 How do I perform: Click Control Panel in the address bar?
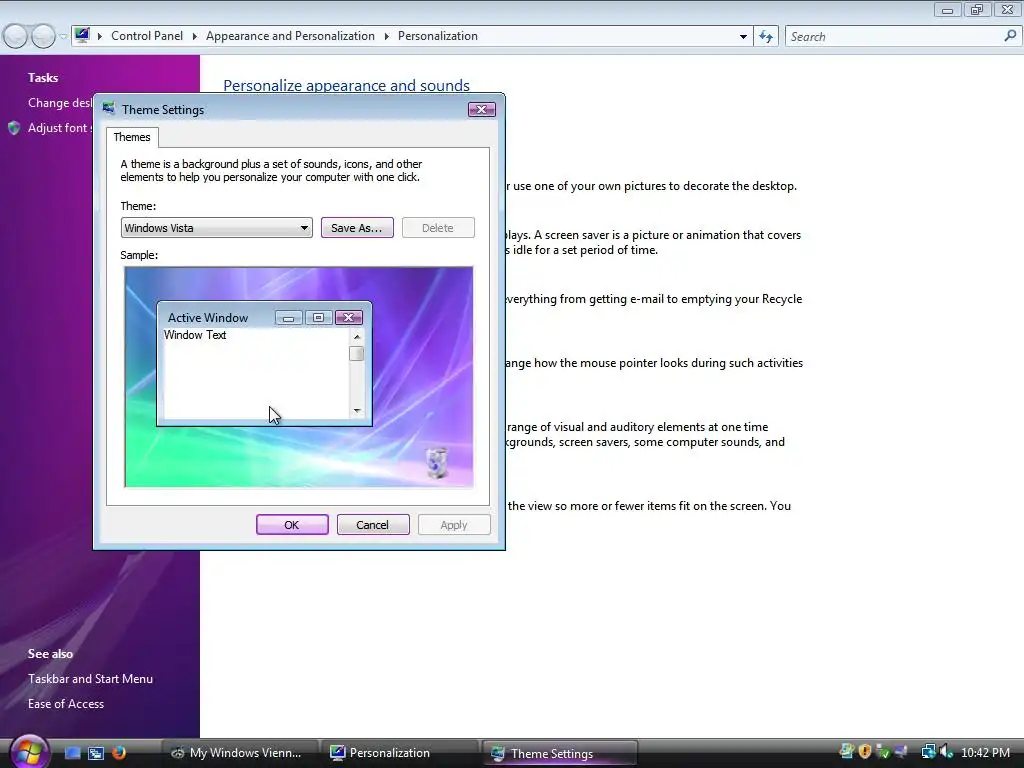147,36
